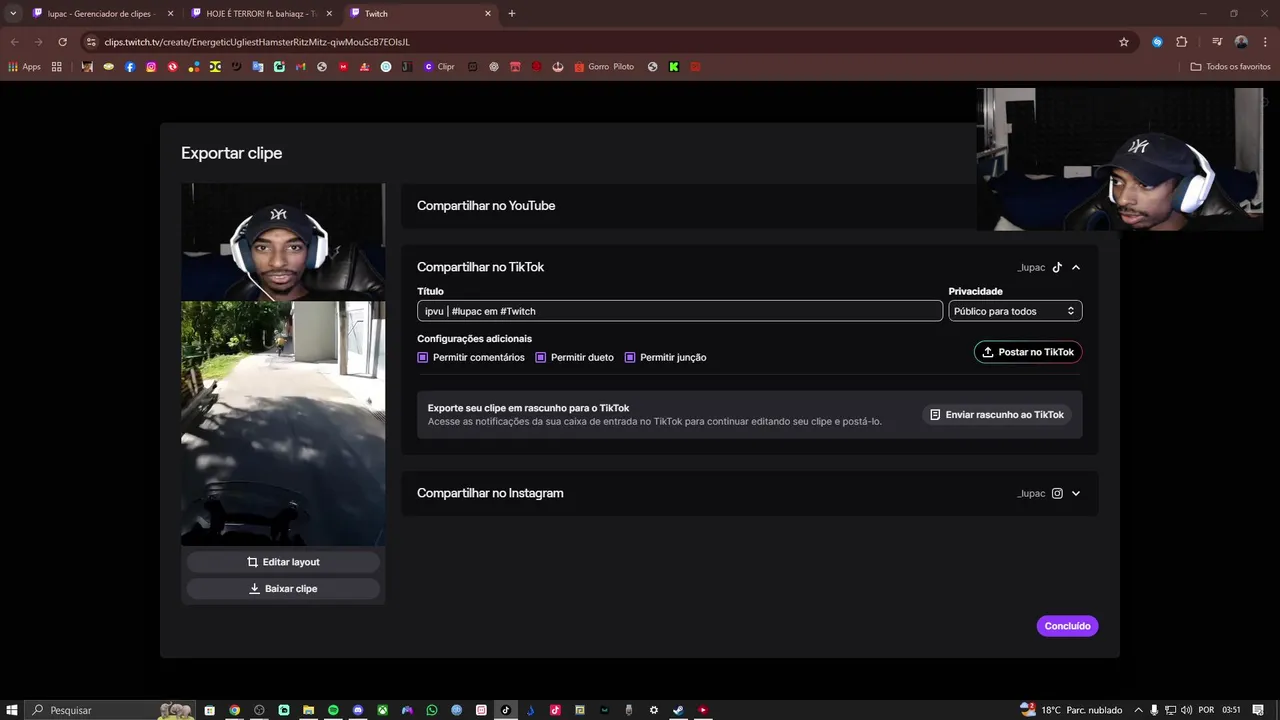
Task: Close the HOJE É TERROR! tab
Action: [329, 14]
